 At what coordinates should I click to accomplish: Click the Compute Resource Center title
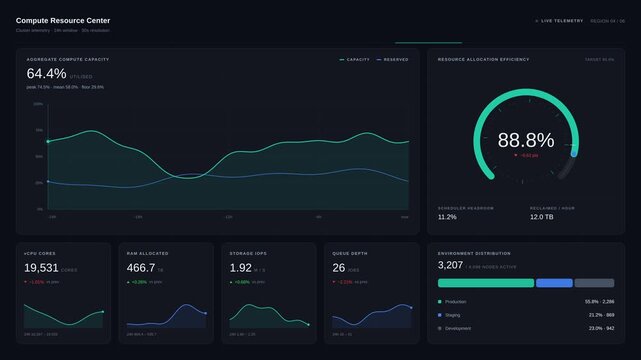63,20
